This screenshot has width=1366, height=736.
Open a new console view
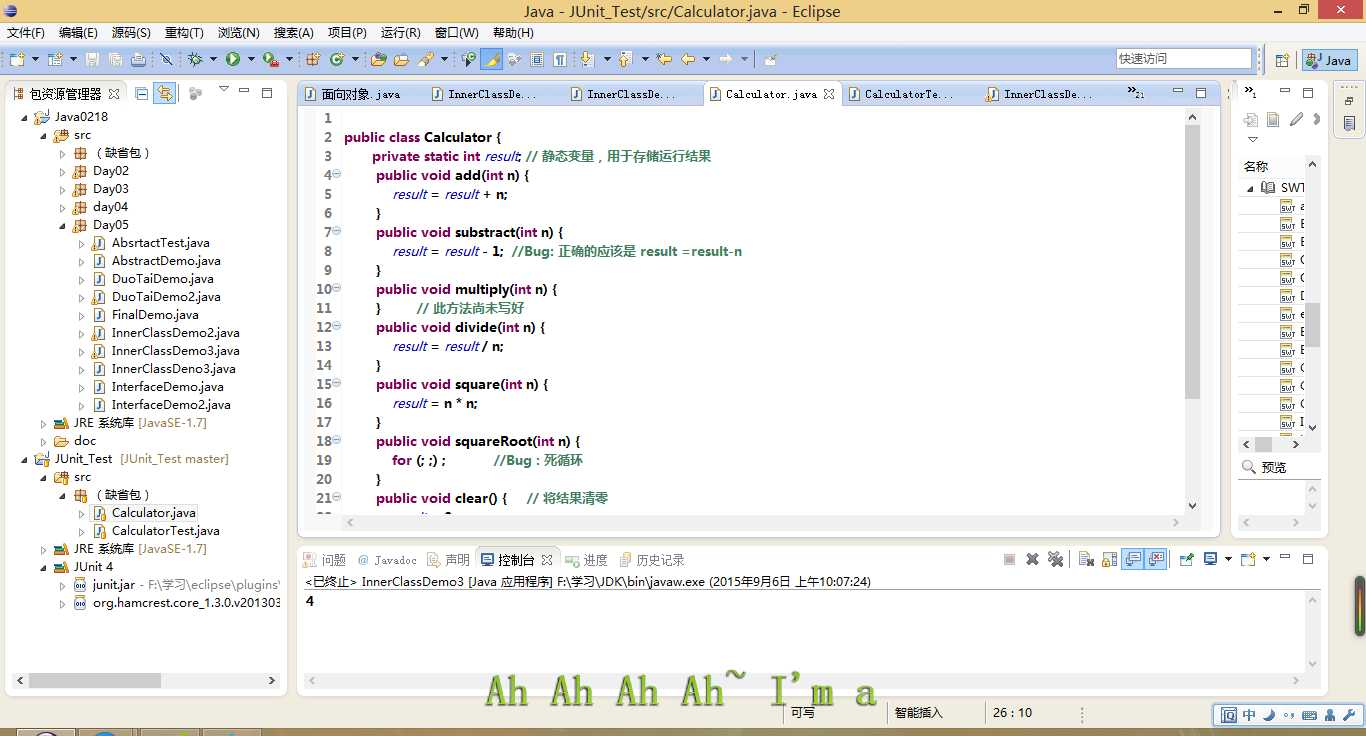click(1248, 559)
